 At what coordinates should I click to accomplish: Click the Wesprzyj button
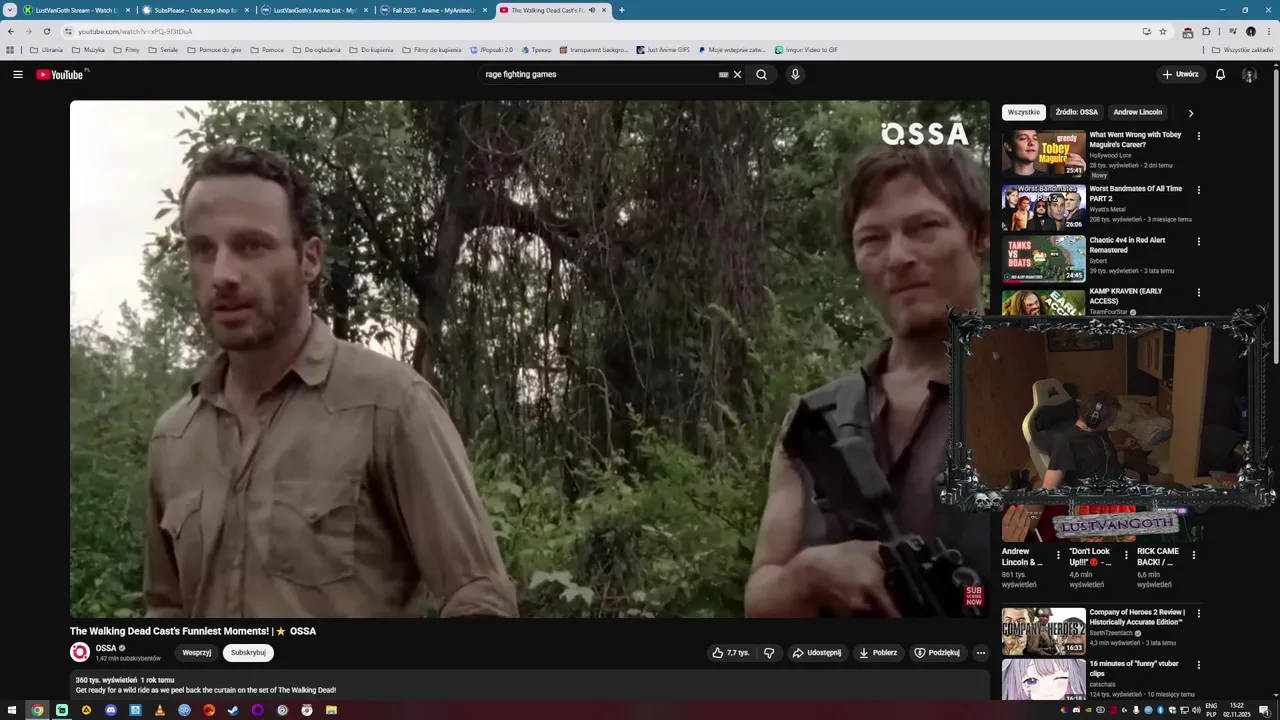pyautogui.click(x=197, y=652)
